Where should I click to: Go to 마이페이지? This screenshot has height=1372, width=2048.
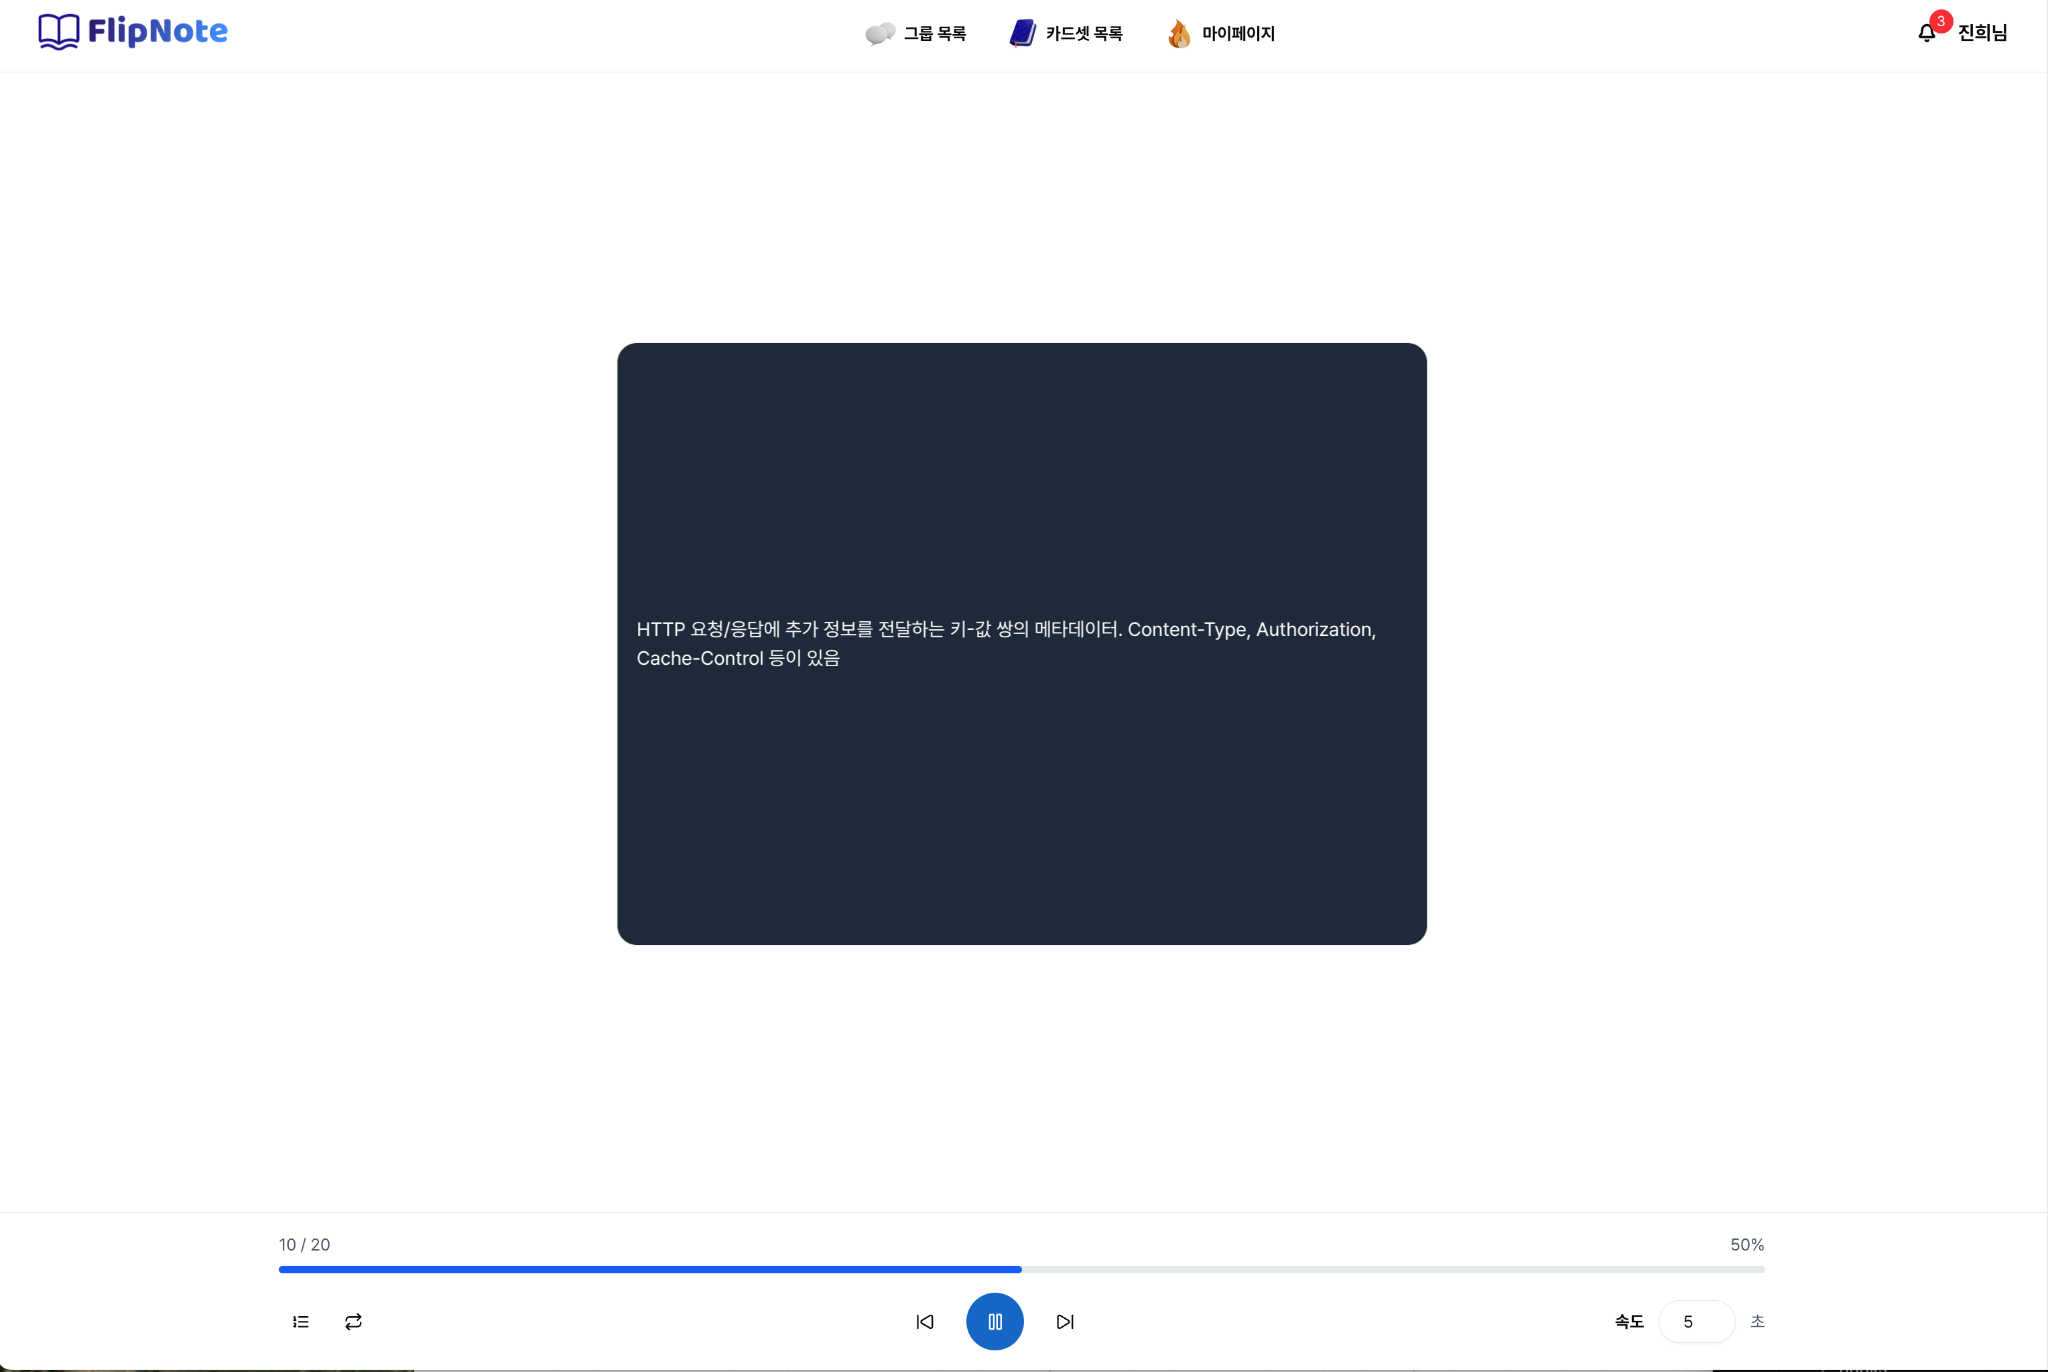coord(1221,34)
